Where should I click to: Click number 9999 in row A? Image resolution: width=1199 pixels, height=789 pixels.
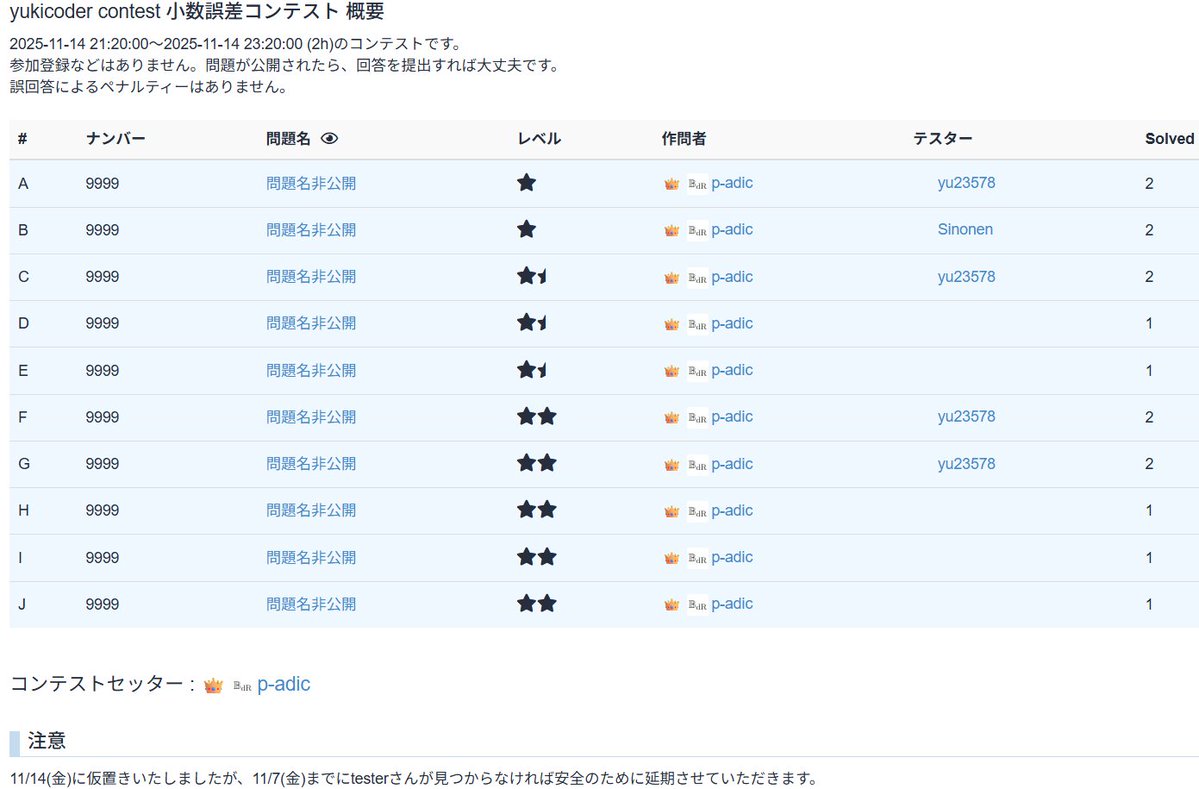(x=102, y=183)
